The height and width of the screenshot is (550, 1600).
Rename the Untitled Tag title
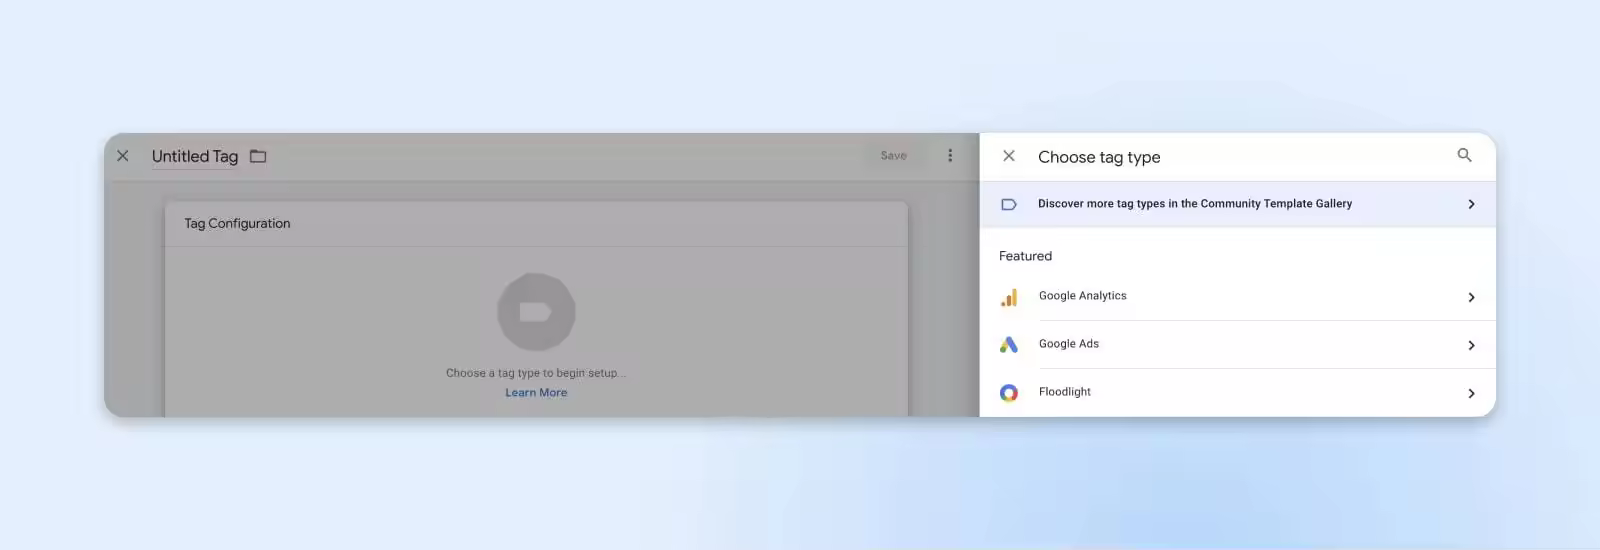tap(195, 156)
